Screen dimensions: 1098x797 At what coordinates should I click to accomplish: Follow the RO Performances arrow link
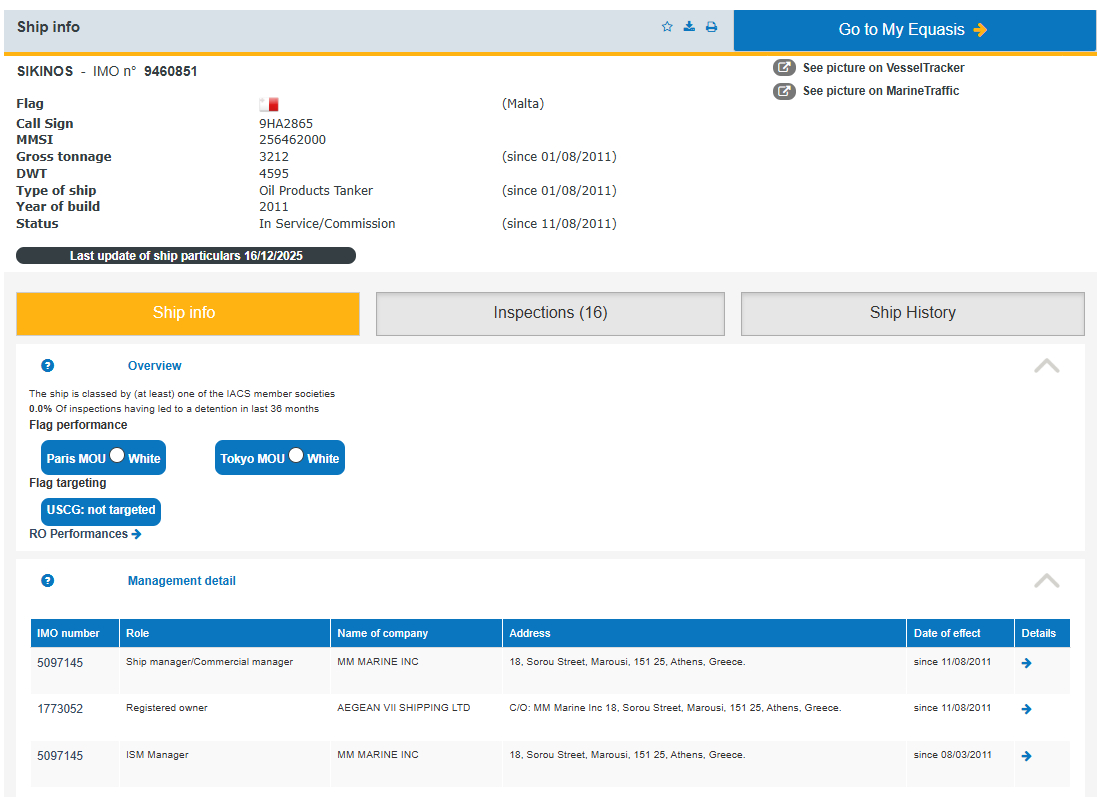point(136,534)
